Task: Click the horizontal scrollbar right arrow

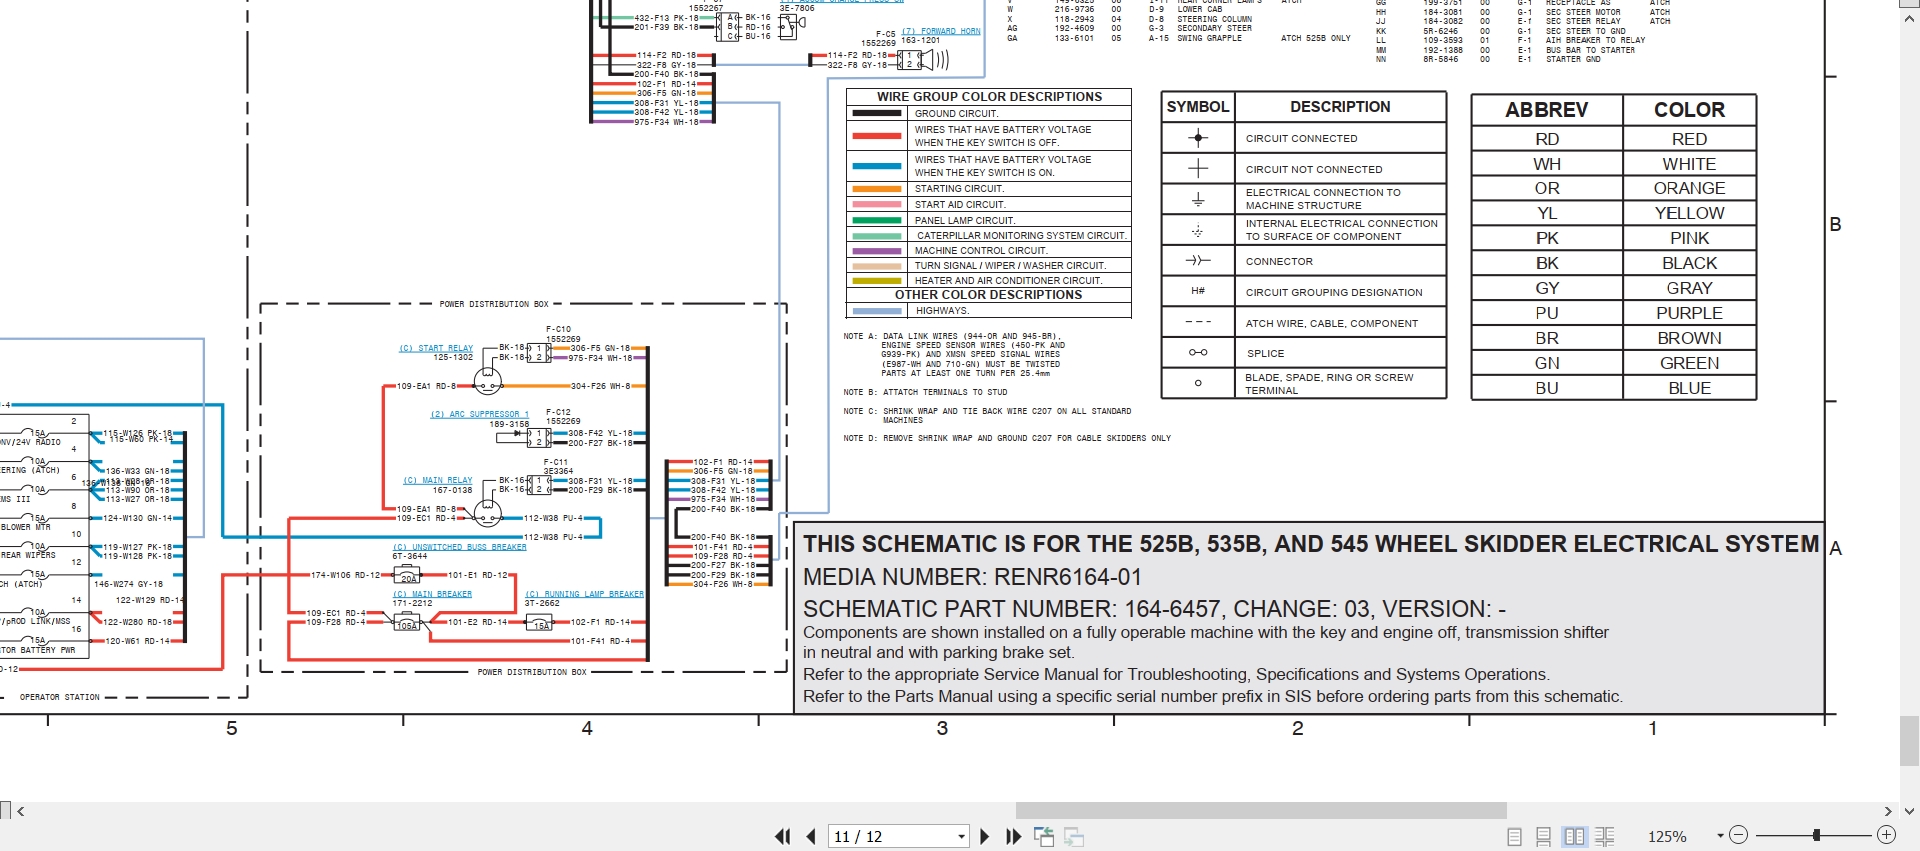Action: [x=1888, y=811]
